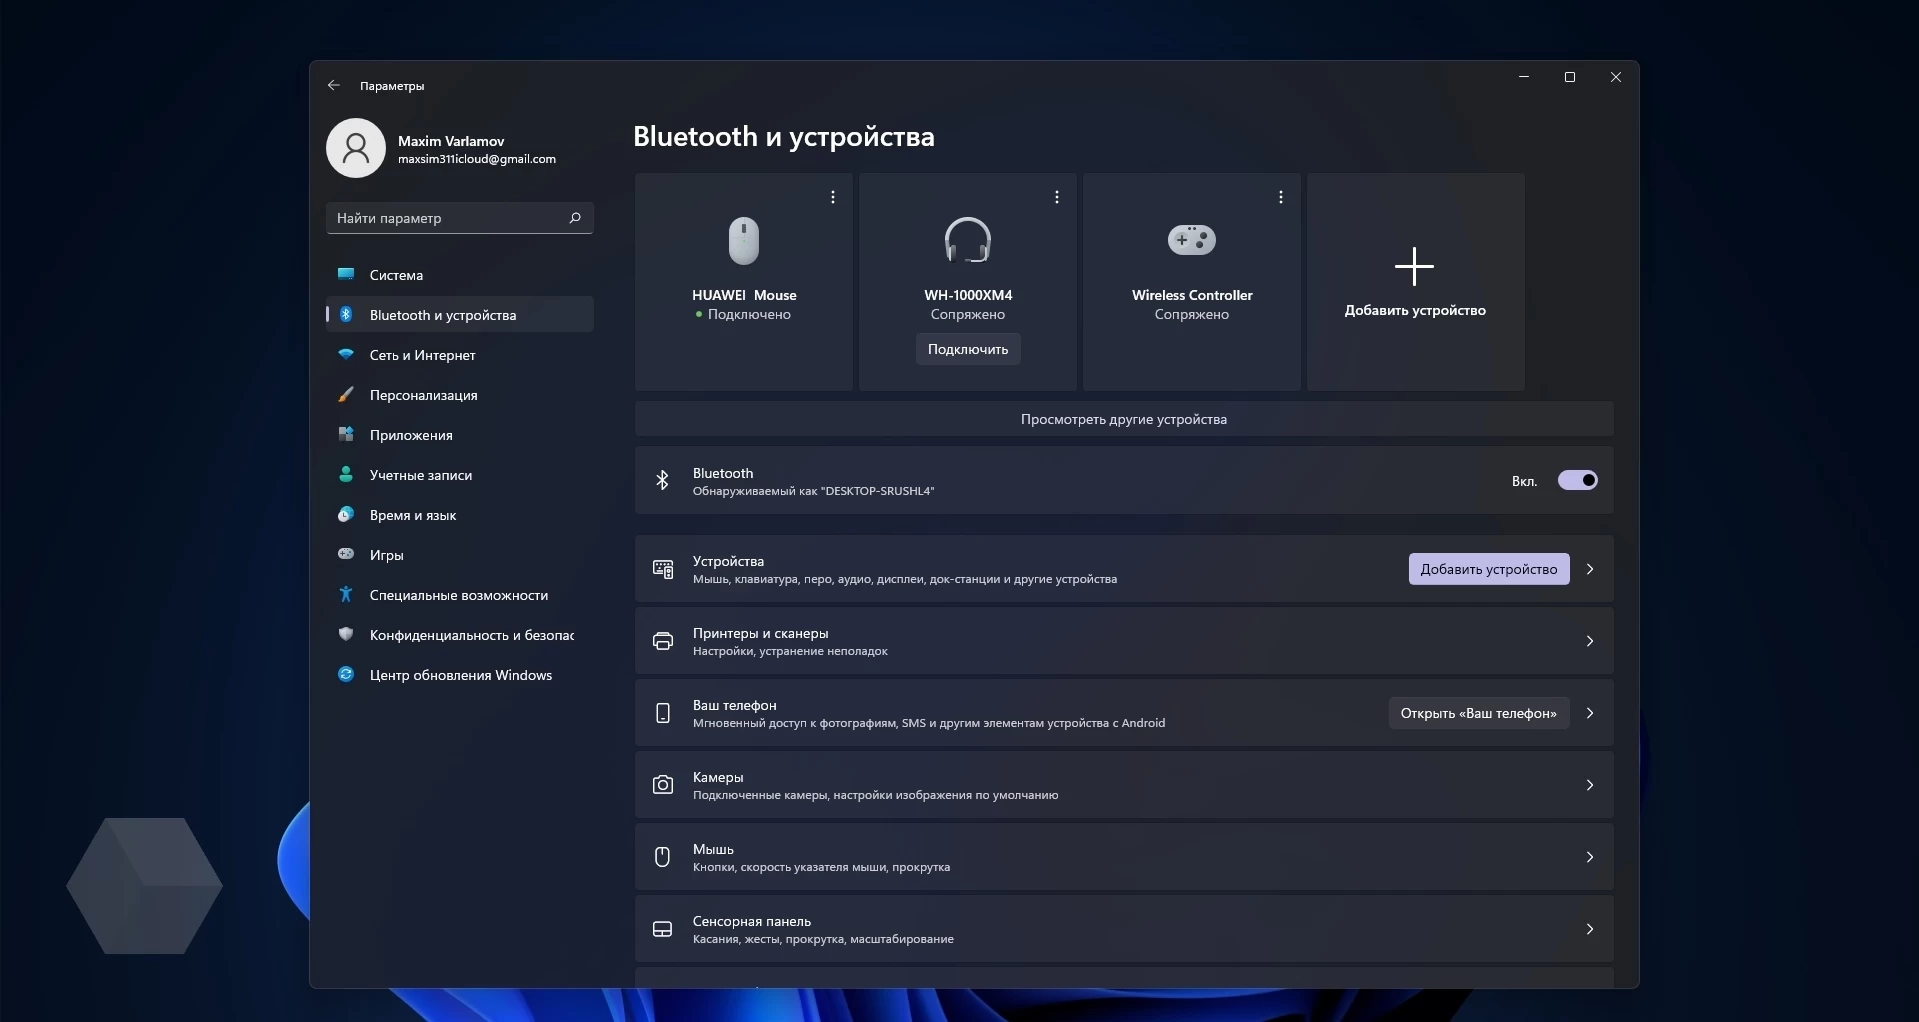Image resolution: width=1919 pixels, height=1022 pixels.
Task: Expand Принтеры и сканеры chevron
Action: pos(1590,641)
